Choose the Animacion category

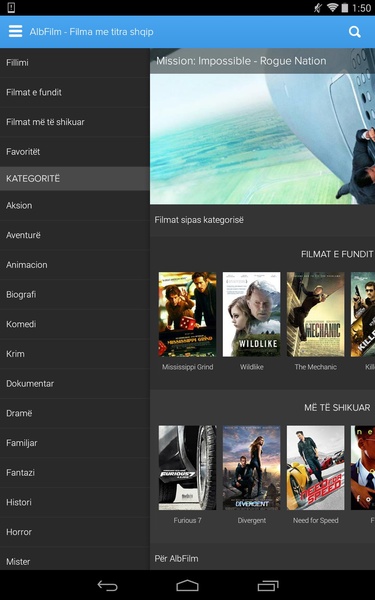tap(75, 265)
